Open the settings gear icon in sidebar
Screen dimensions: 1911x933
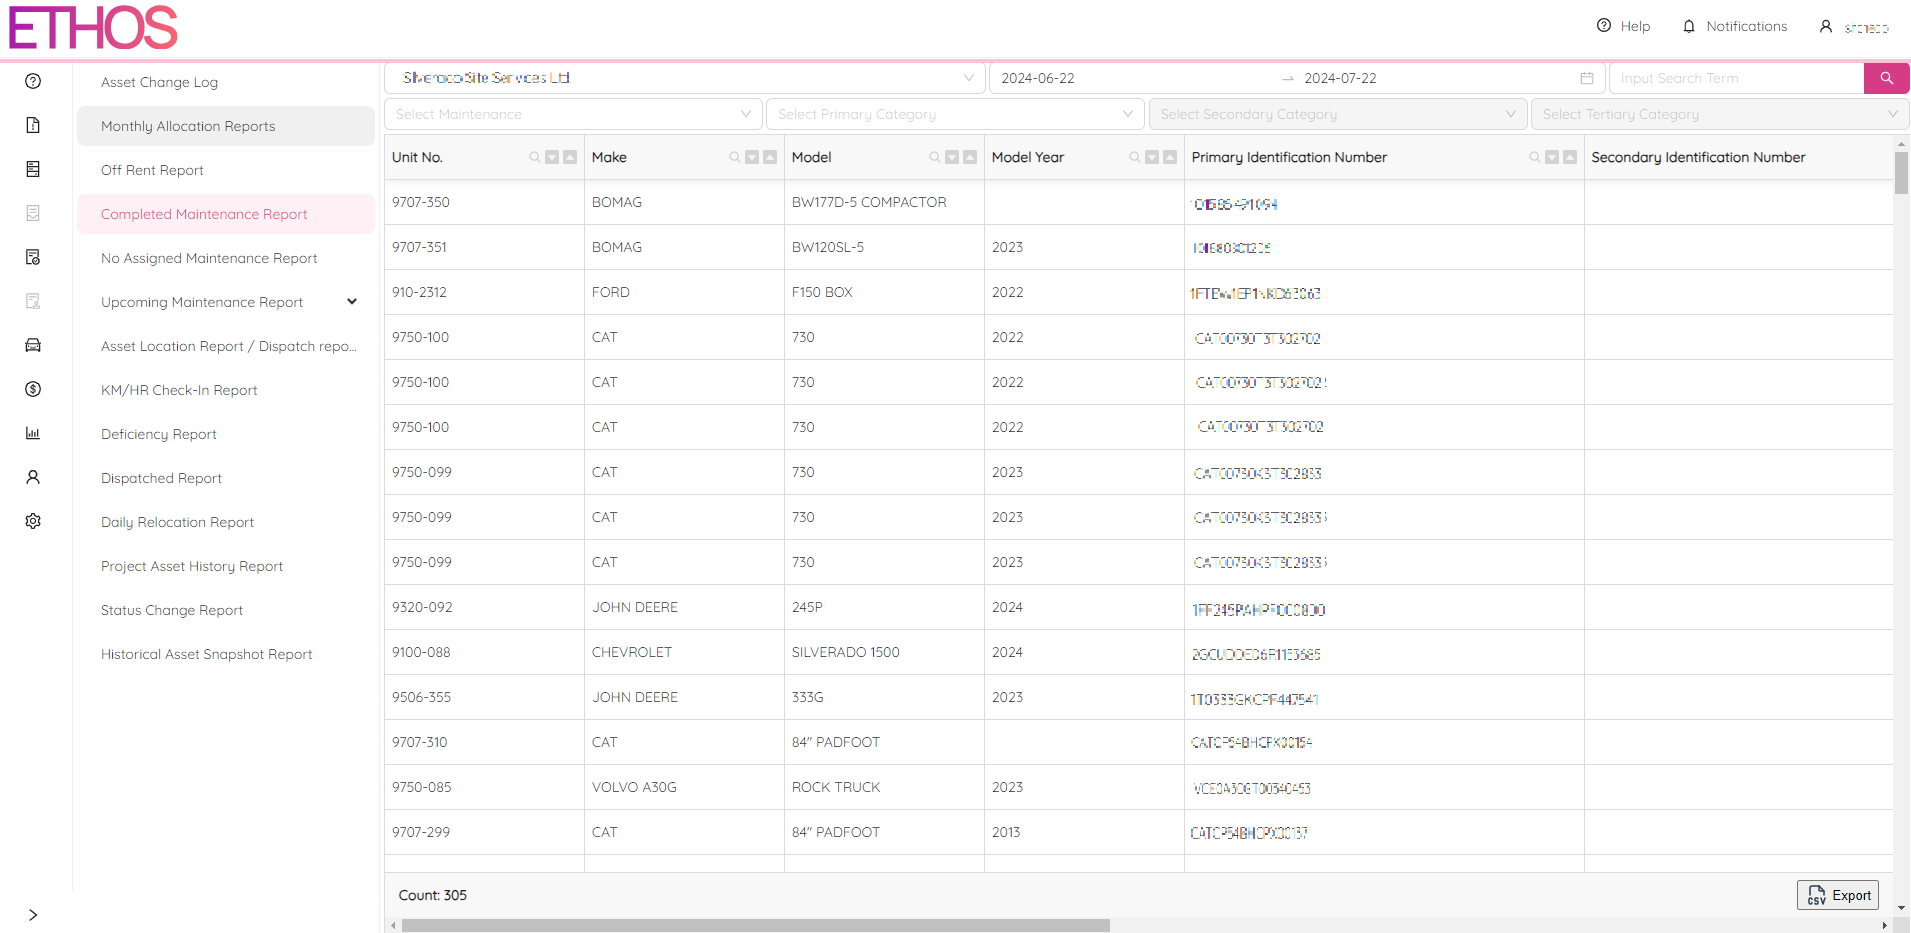point(33,521)
